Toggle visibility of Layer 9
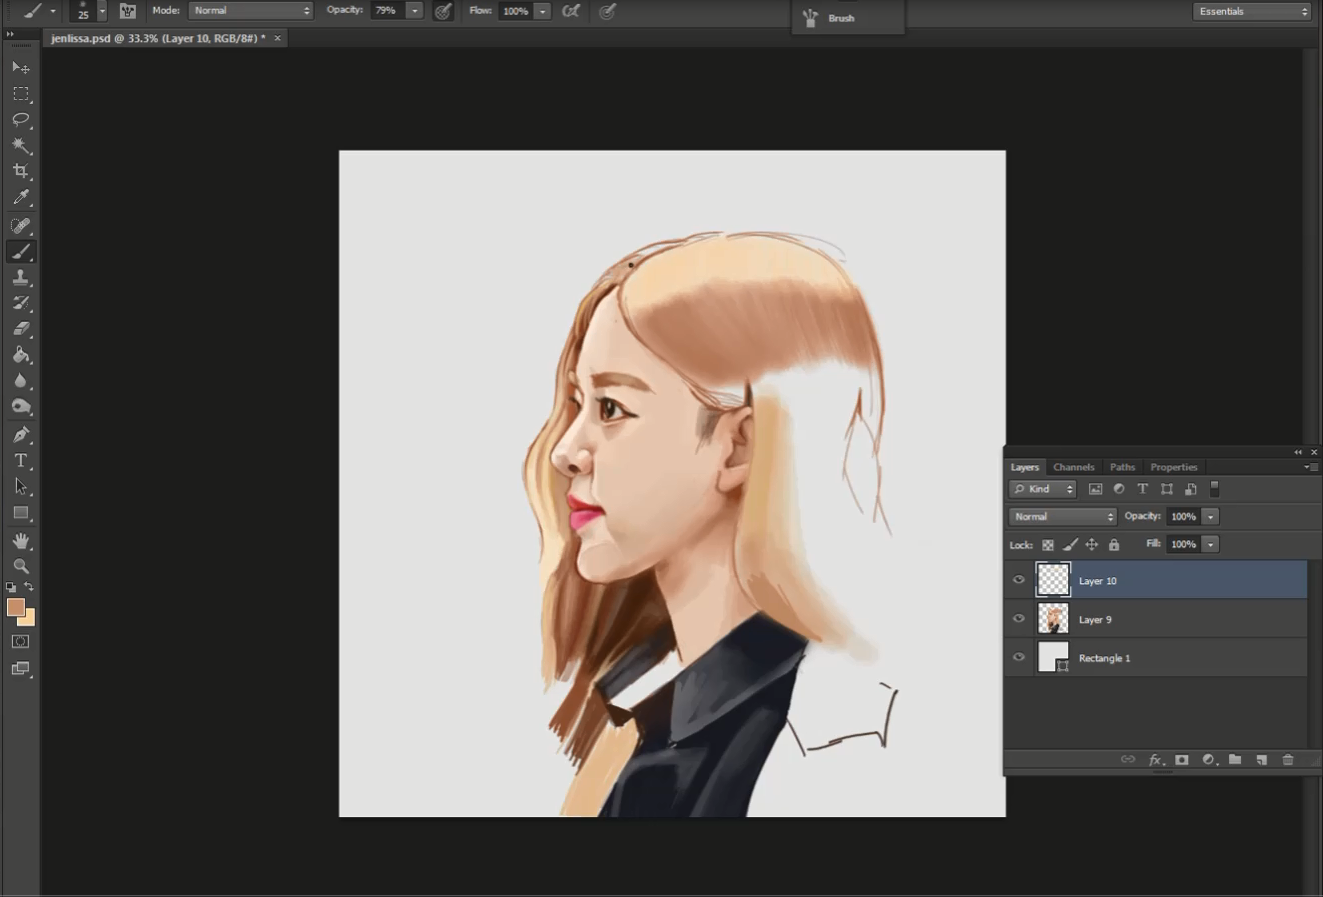The width and height of the screenshot is (1323, 897). coord(1019,619)
